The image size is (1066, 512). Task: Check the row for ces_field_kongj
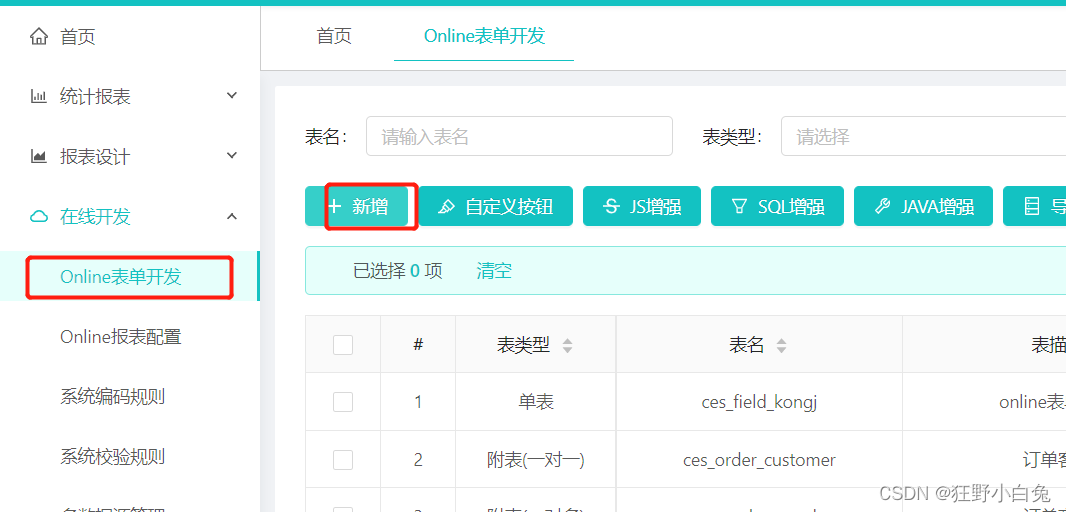[343, 402]
